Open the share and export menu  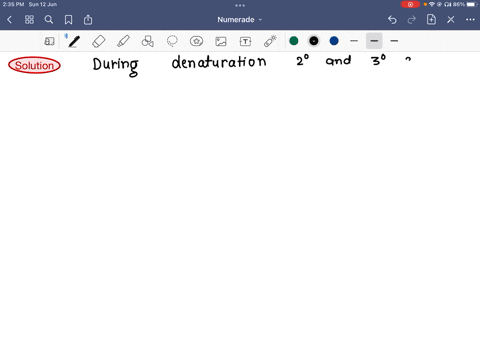(x=88, y=20)
